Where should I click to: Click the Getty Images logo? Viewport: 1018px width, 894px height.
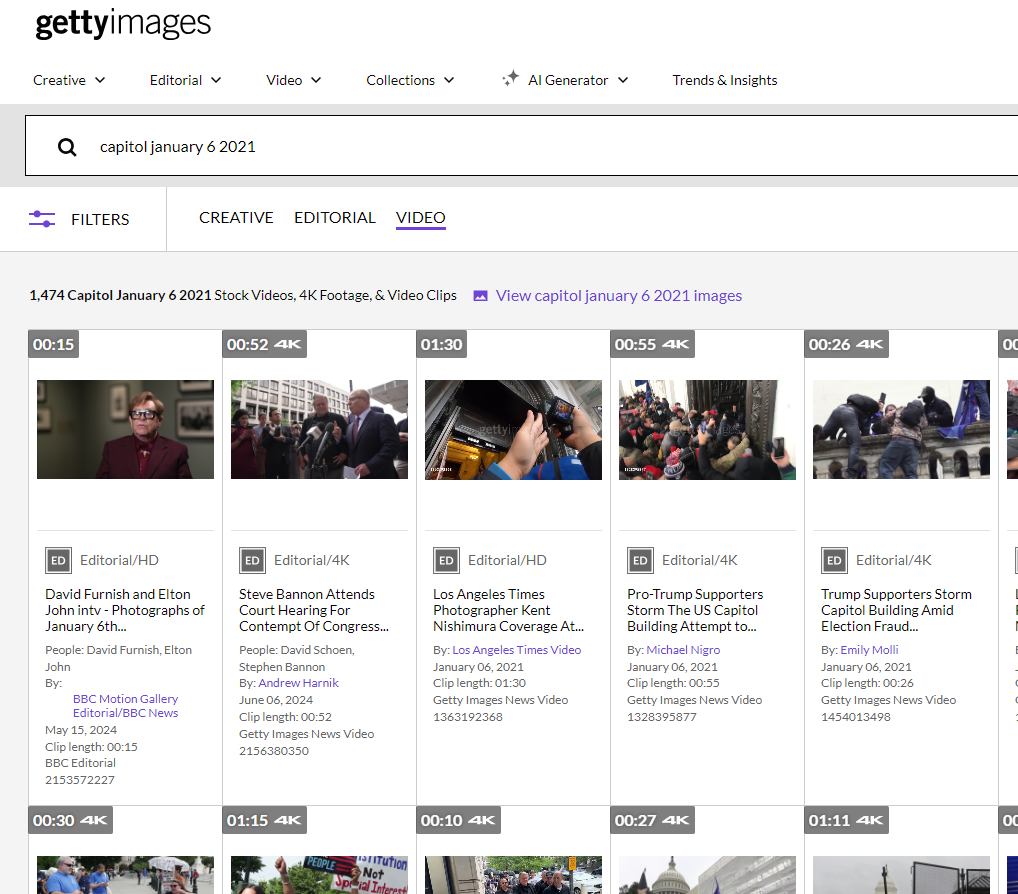(x=123, y=24)
